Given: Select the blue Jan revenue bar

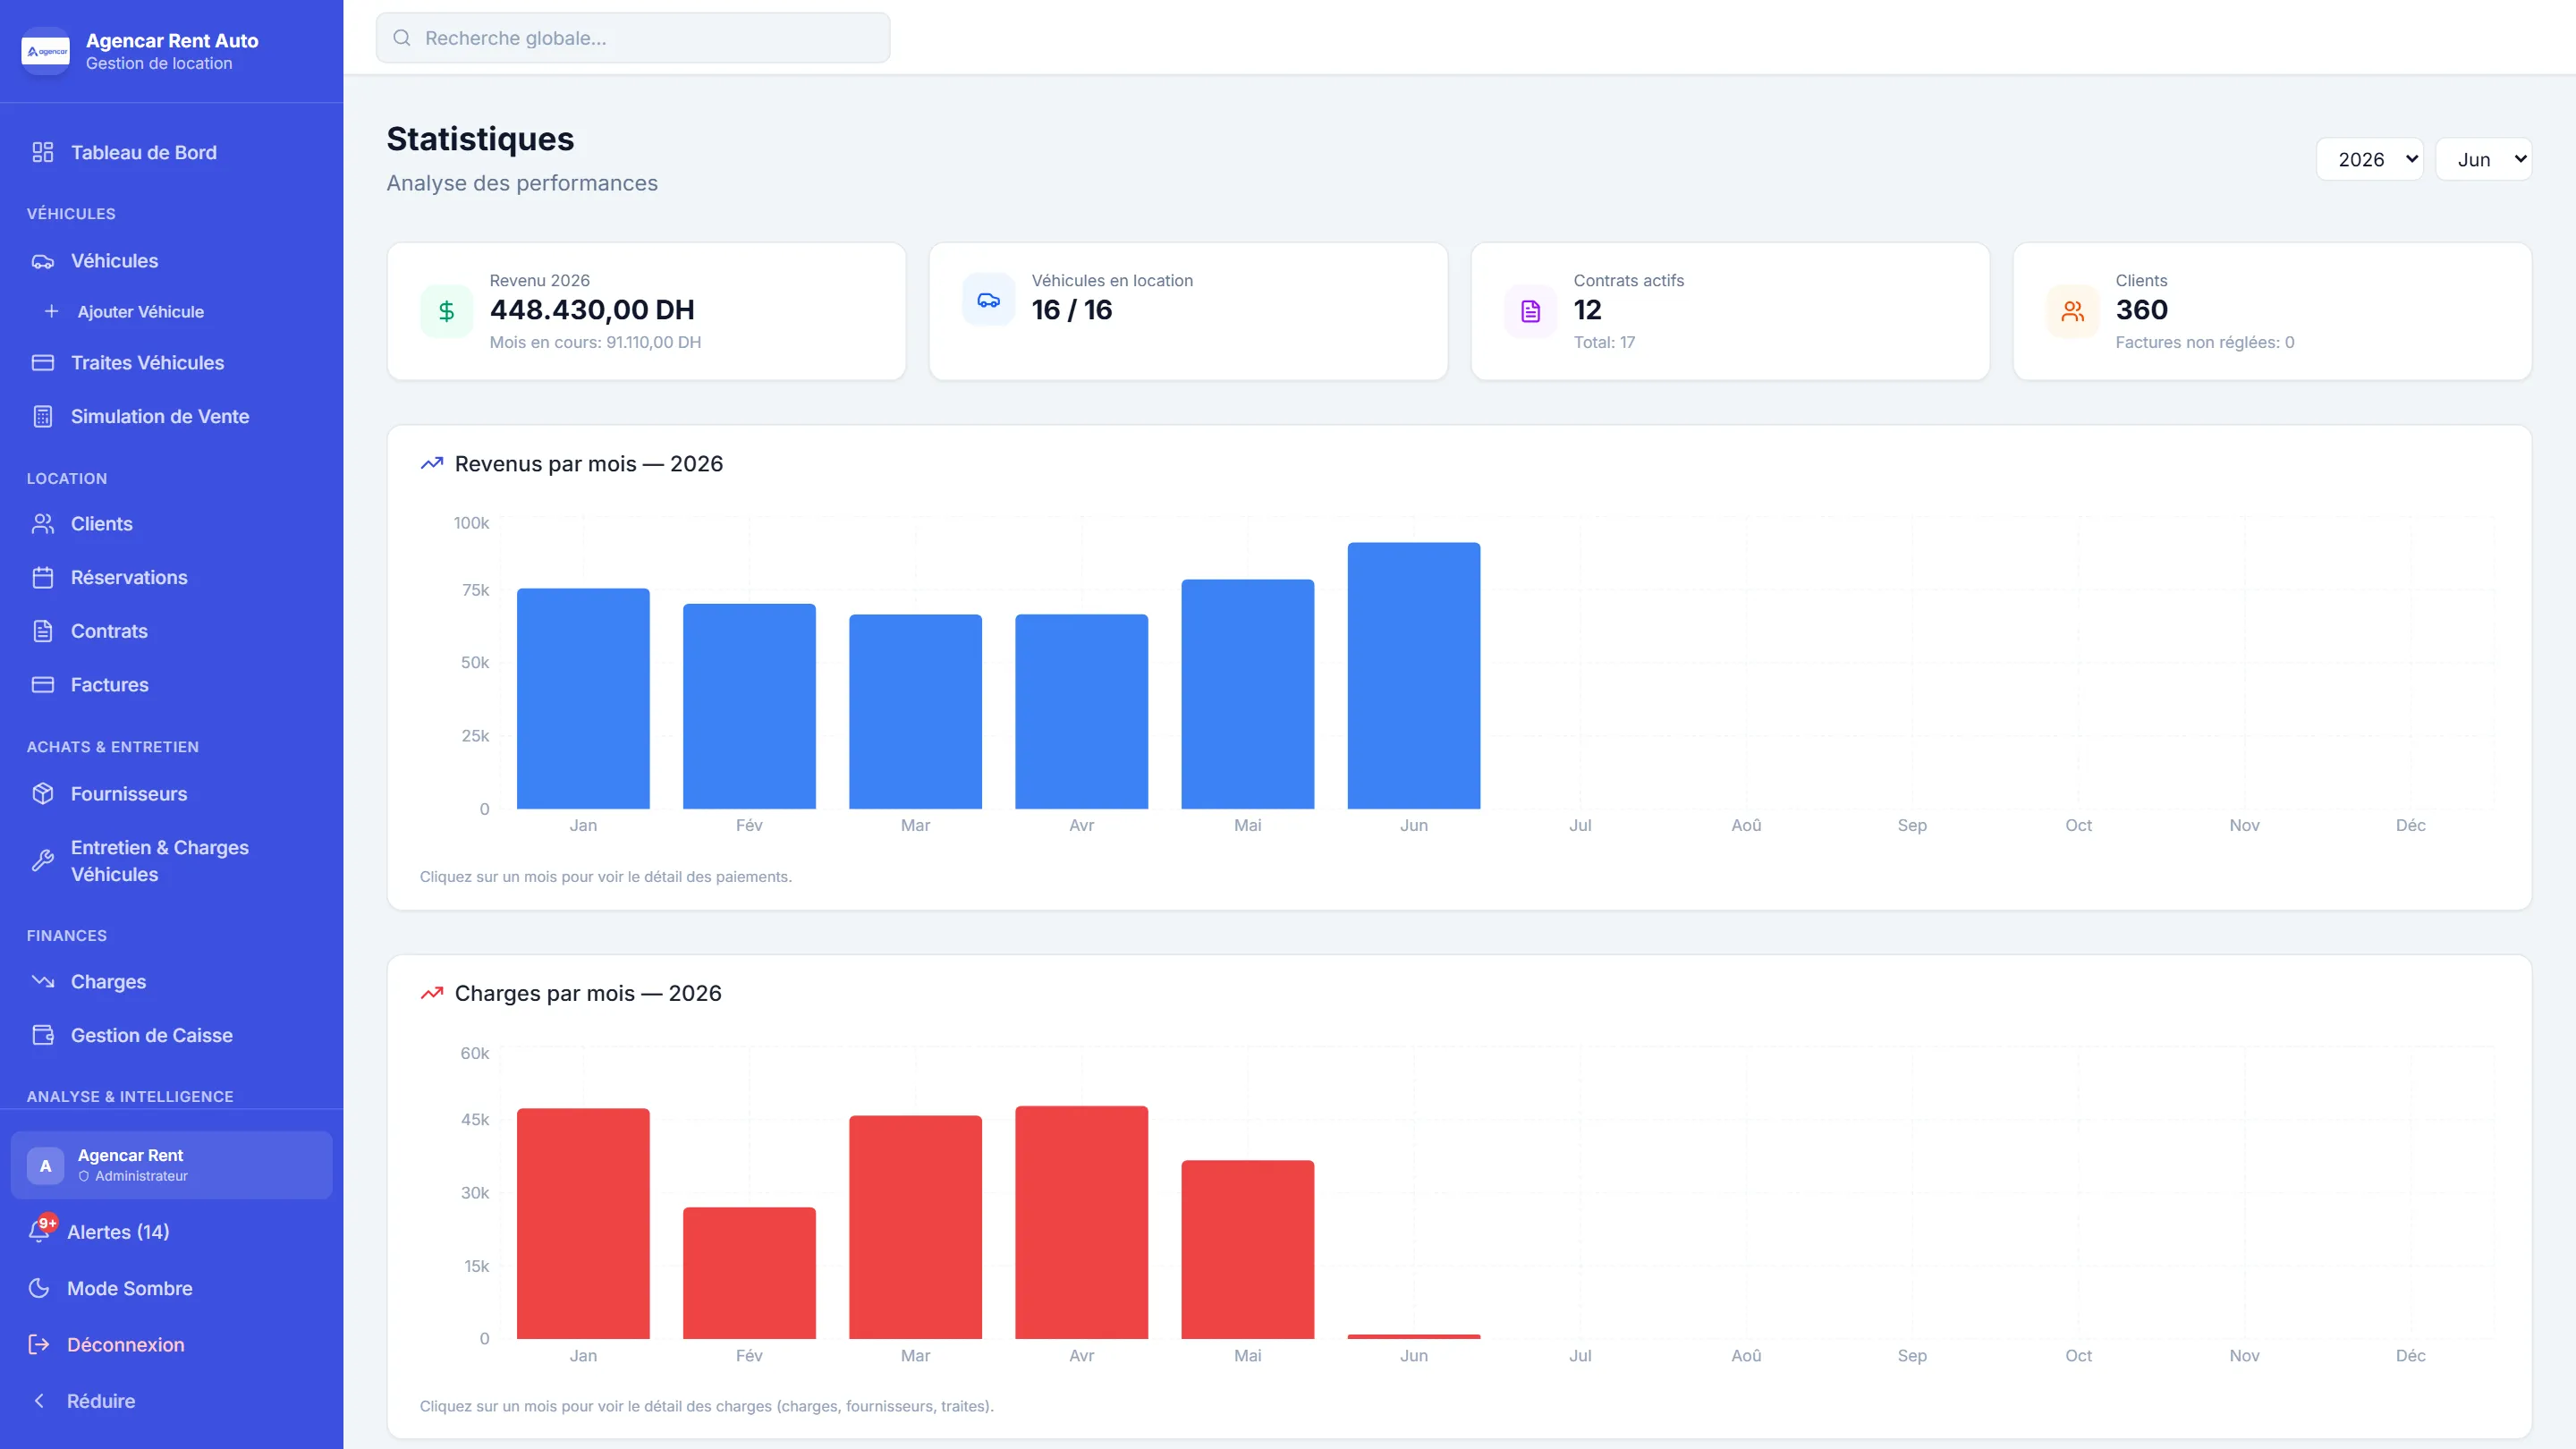Looking at the screenshot, I should [x=583, y=699].
